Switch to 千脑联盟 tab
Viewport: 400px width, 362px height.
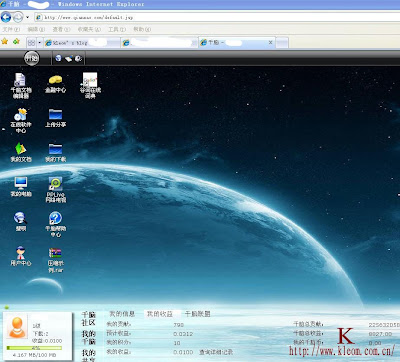click(x=197, y=314)
